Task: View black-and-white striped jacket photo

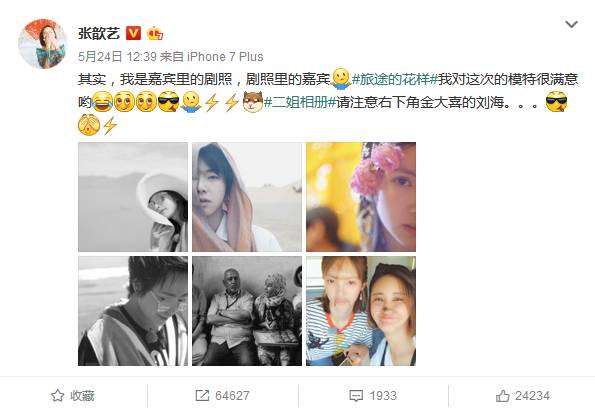Action: 133,311
